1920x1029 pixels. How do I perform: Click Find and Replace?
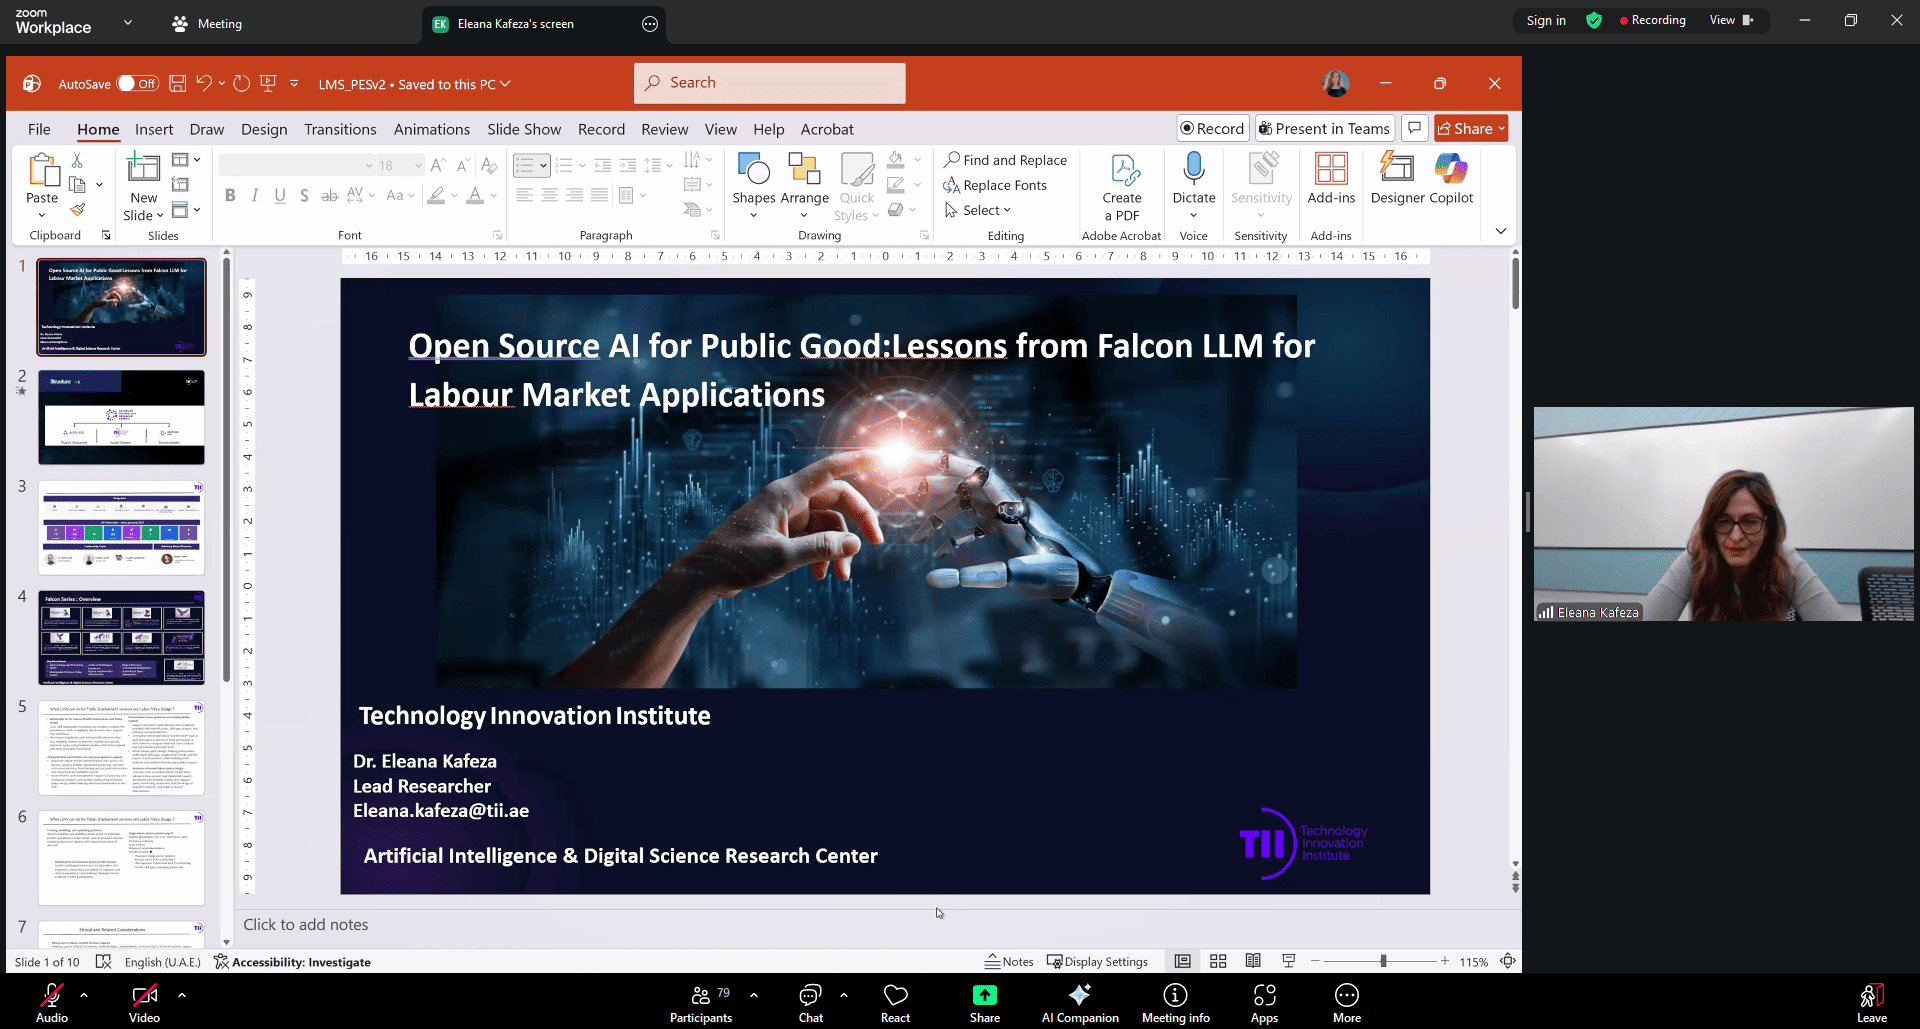pos(1006,160)
